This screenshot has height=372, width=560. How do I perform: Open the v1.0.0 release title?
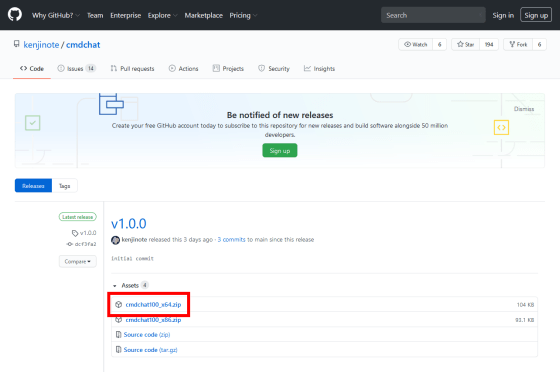point(129,224)
